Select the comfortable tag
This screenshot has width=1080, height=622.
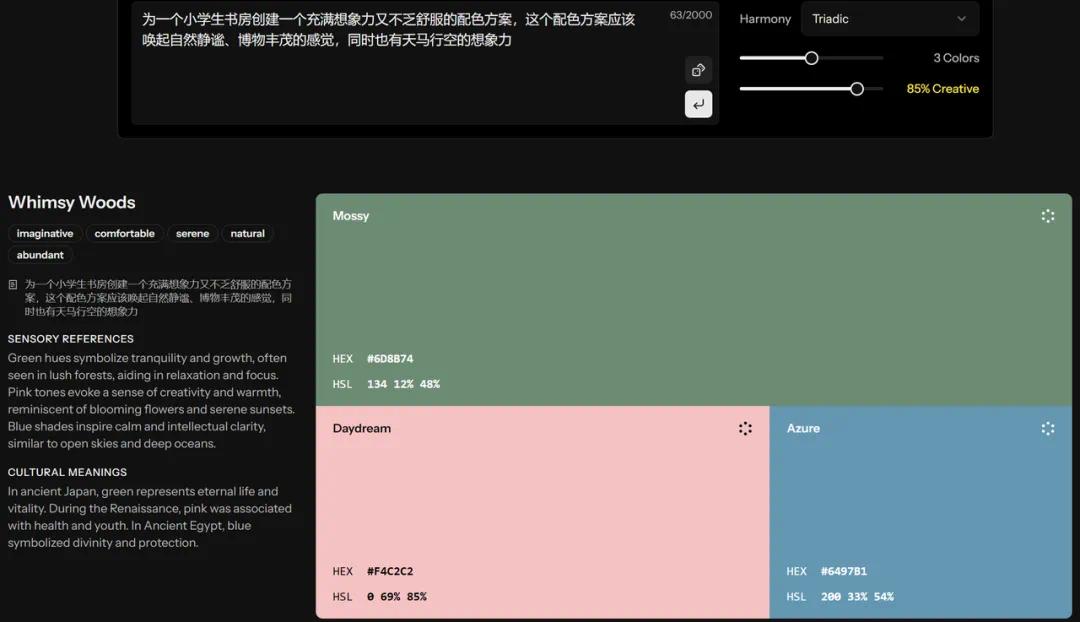point(124,233)
